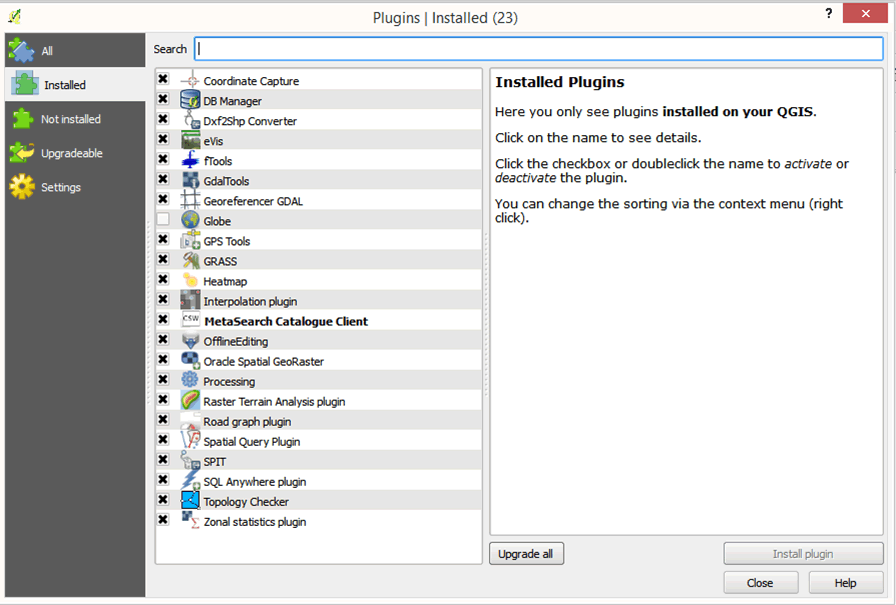Toggle the GRASS plugin checkbox
Screen dimensions: 896x605
click(163, 259)
